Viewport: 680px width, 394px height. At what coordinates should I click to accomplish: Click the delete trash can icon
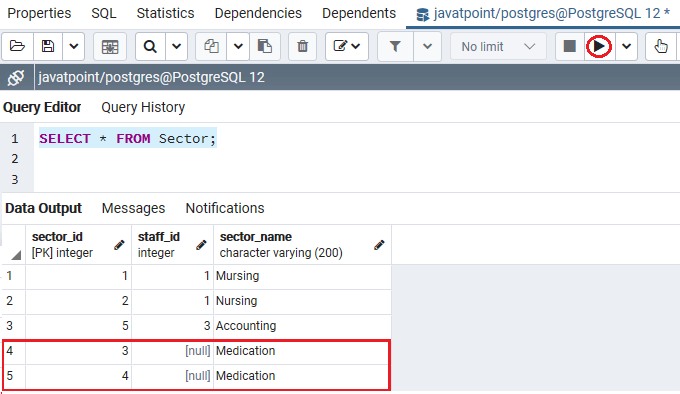click(302, 46)
